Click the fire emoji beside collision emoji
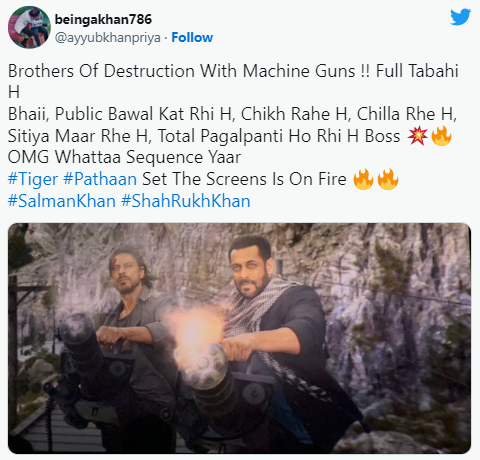480x460 pixels. click(441, 136)
